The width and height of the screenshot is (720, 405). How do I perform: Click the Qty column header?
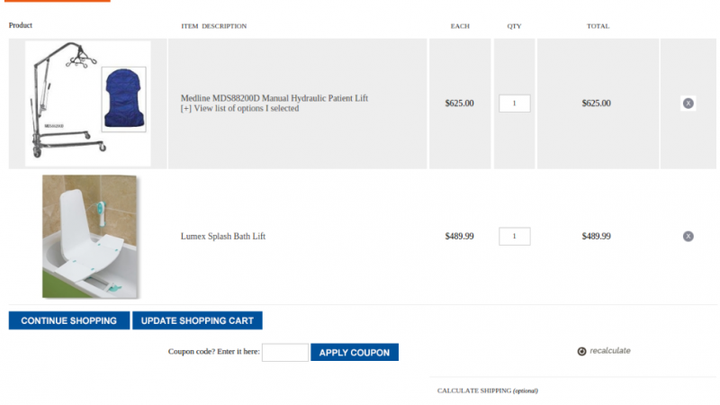click(x=514, y=26)
